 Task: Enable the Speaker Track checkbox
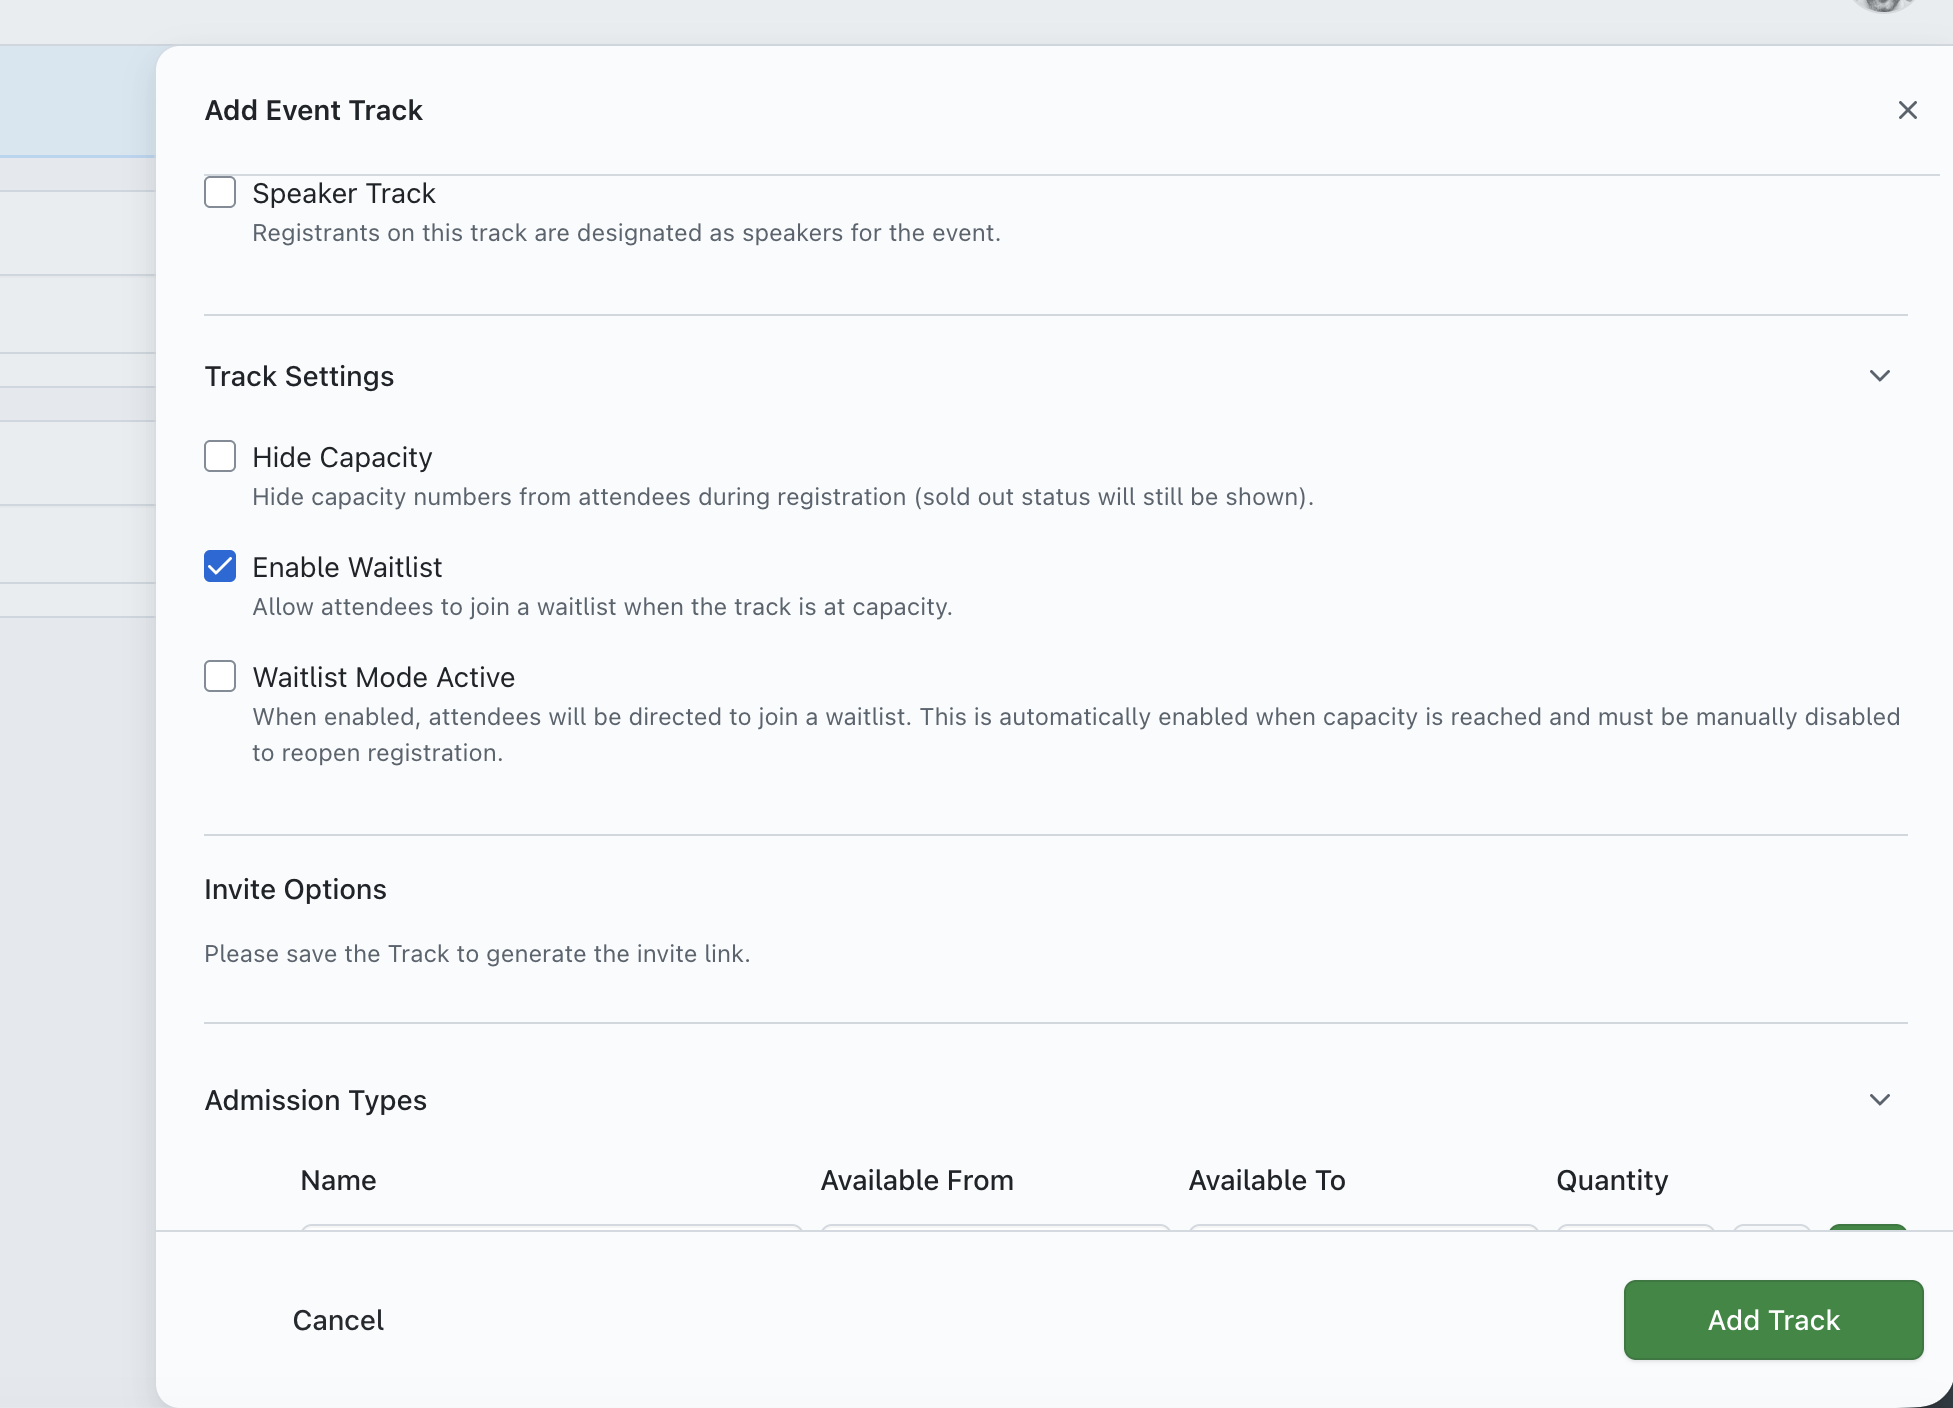tap(220, 192)
